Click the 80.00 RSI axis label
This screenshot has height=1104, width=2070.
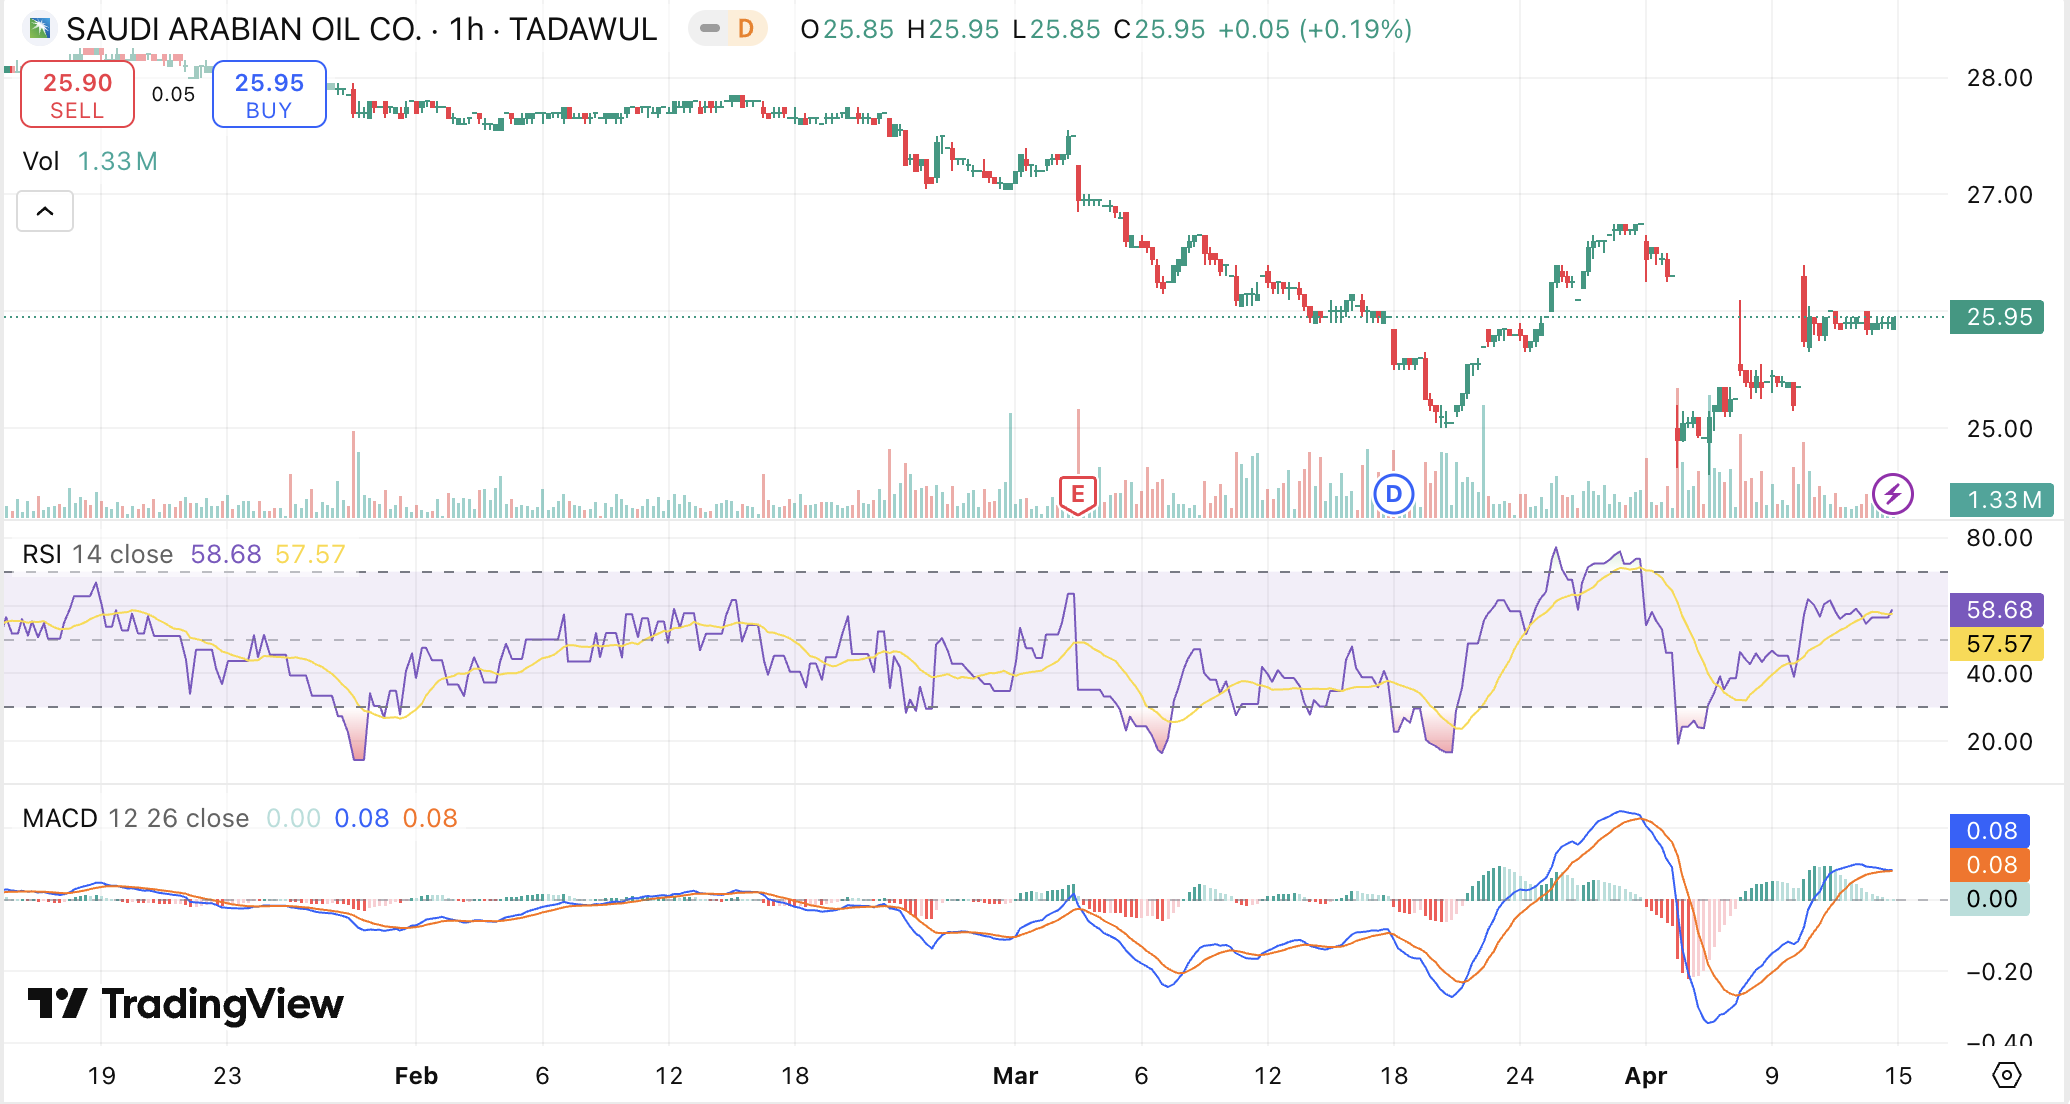pyautogui.click(x=1999, y=538)
